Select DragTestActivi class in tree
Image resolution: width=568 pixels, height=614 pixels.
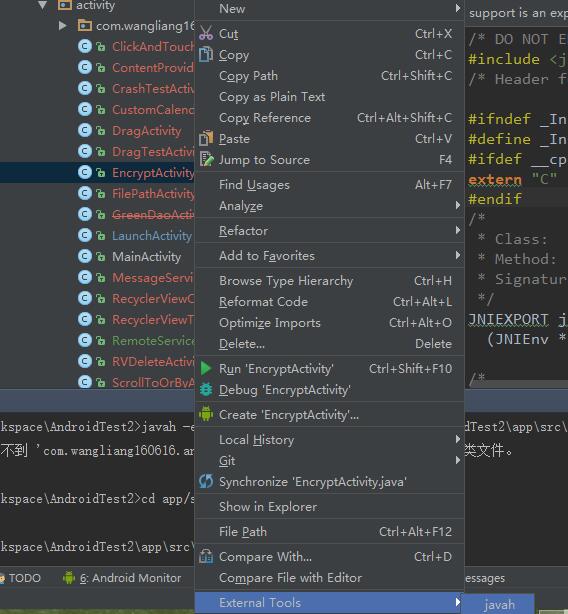tap(153, 152)
